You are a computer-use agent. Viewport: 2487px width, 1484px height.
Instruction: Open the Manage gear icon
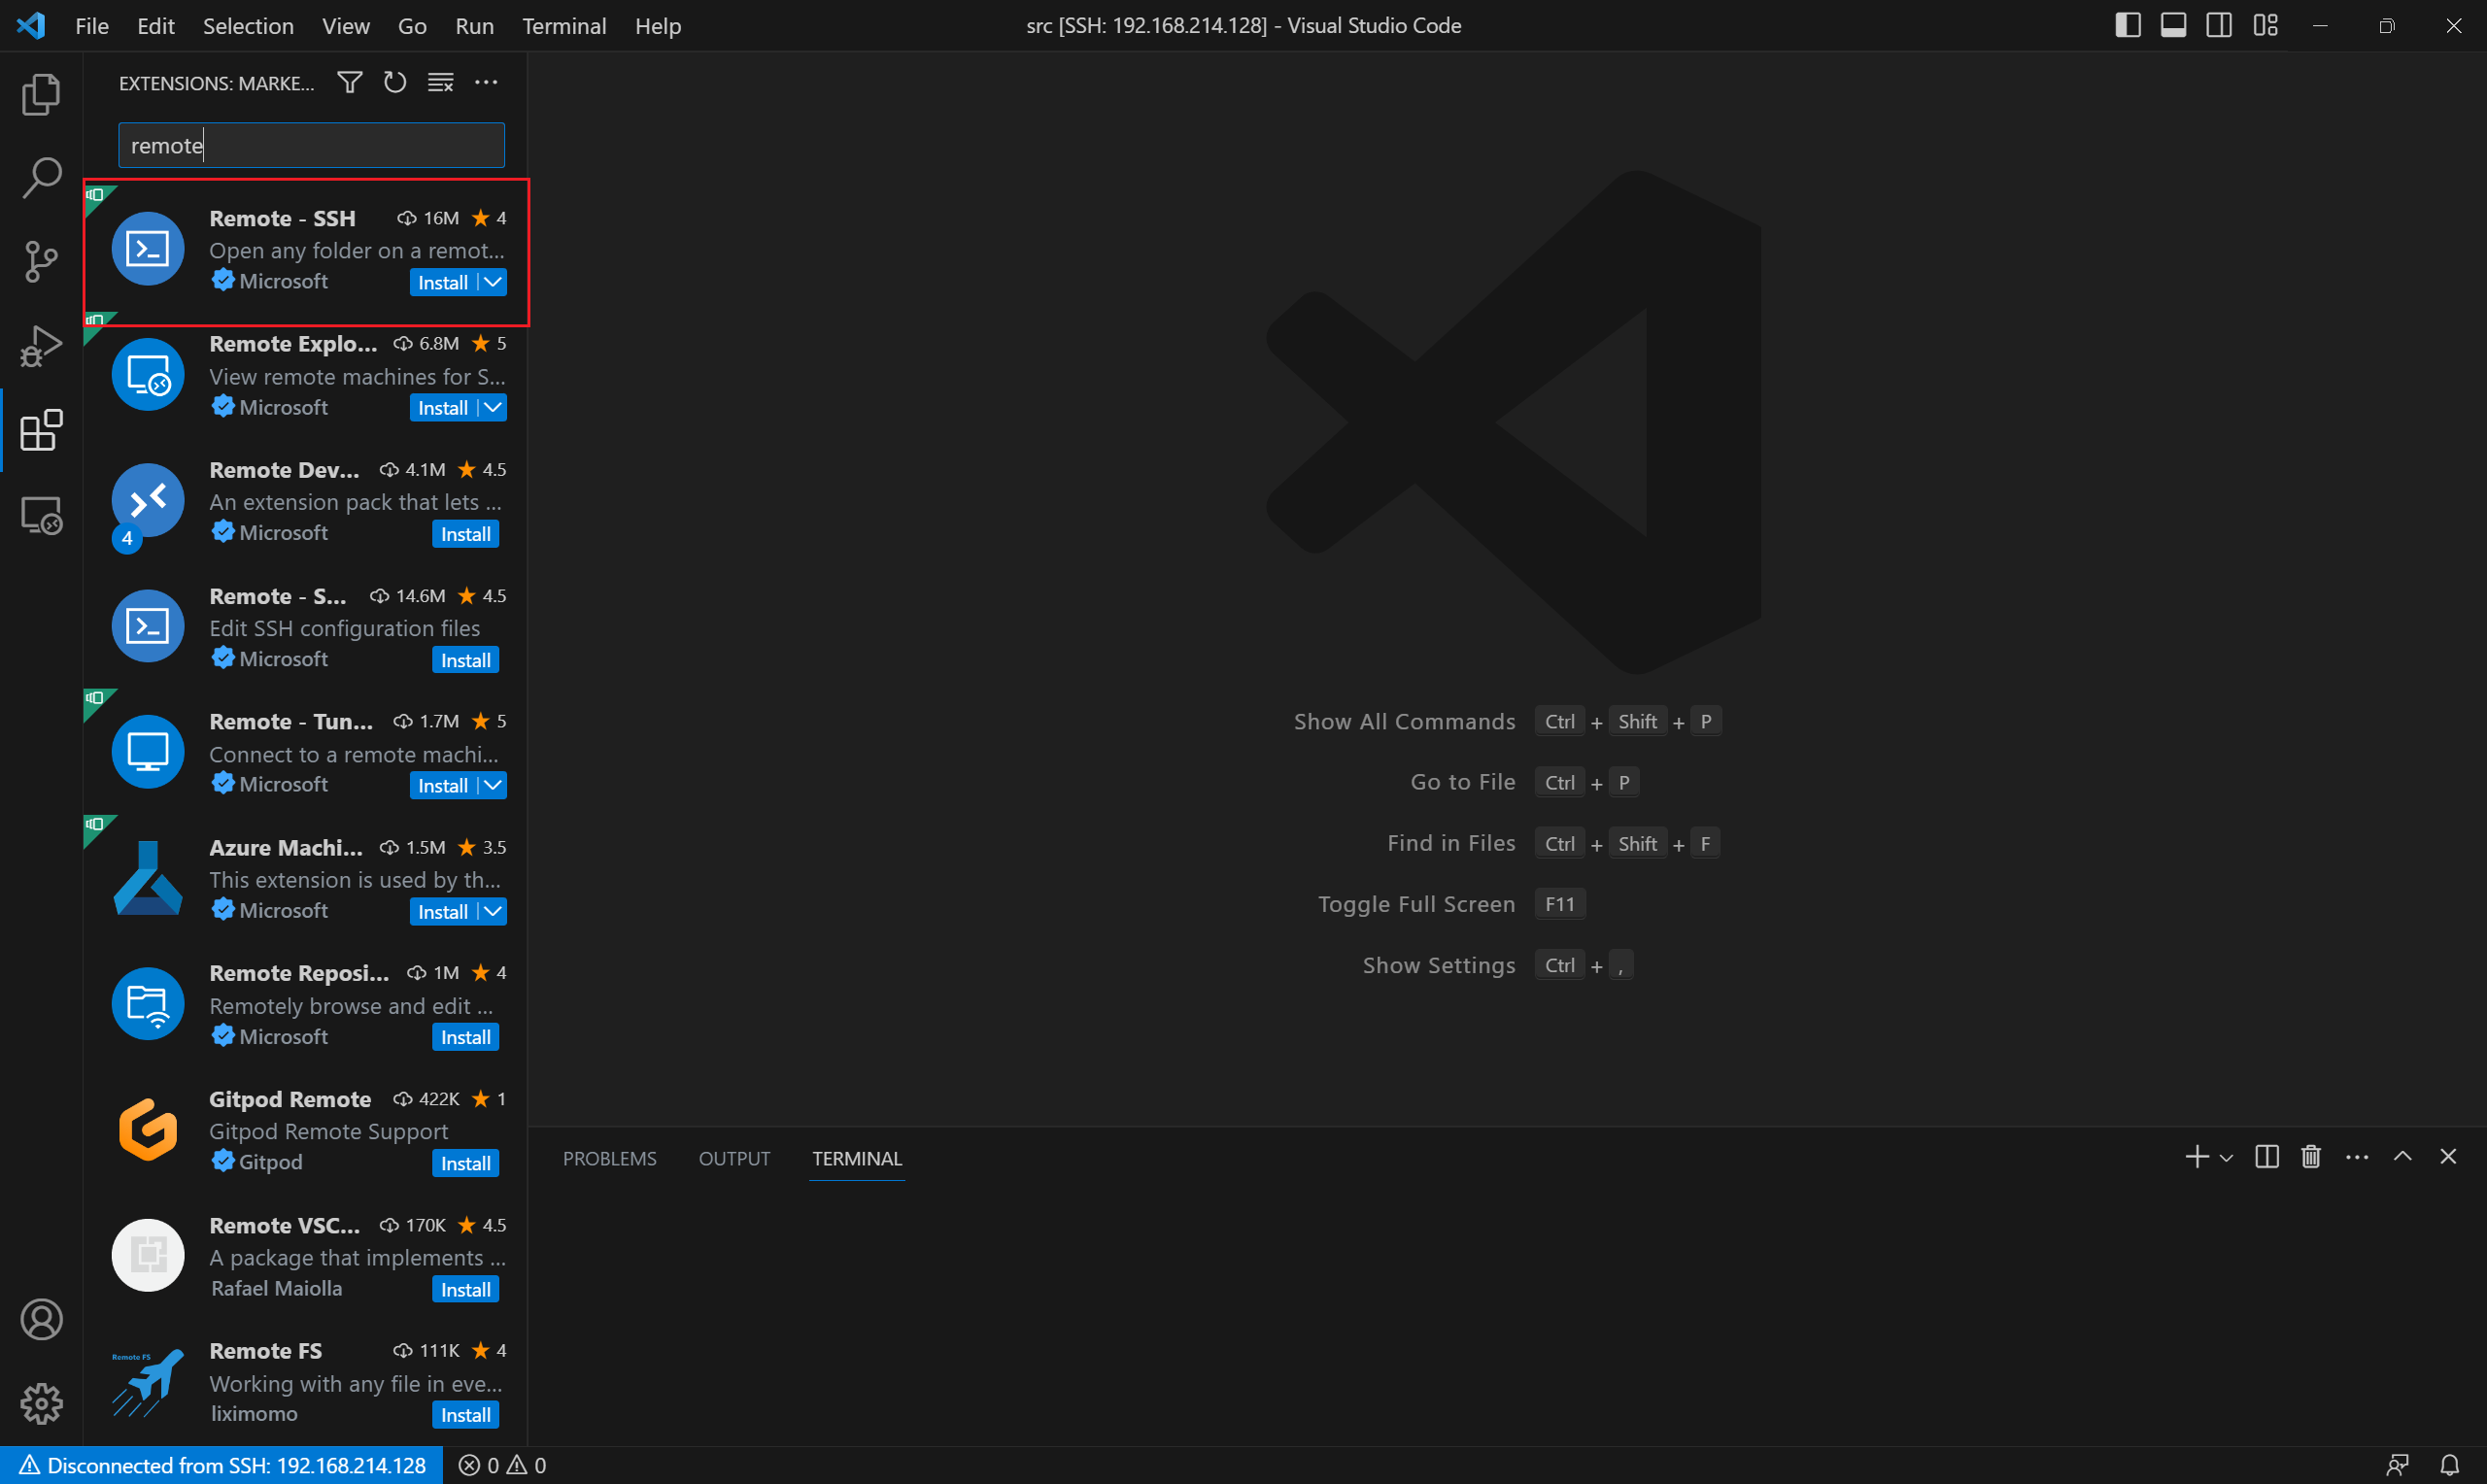click(x=41, y=1404)
